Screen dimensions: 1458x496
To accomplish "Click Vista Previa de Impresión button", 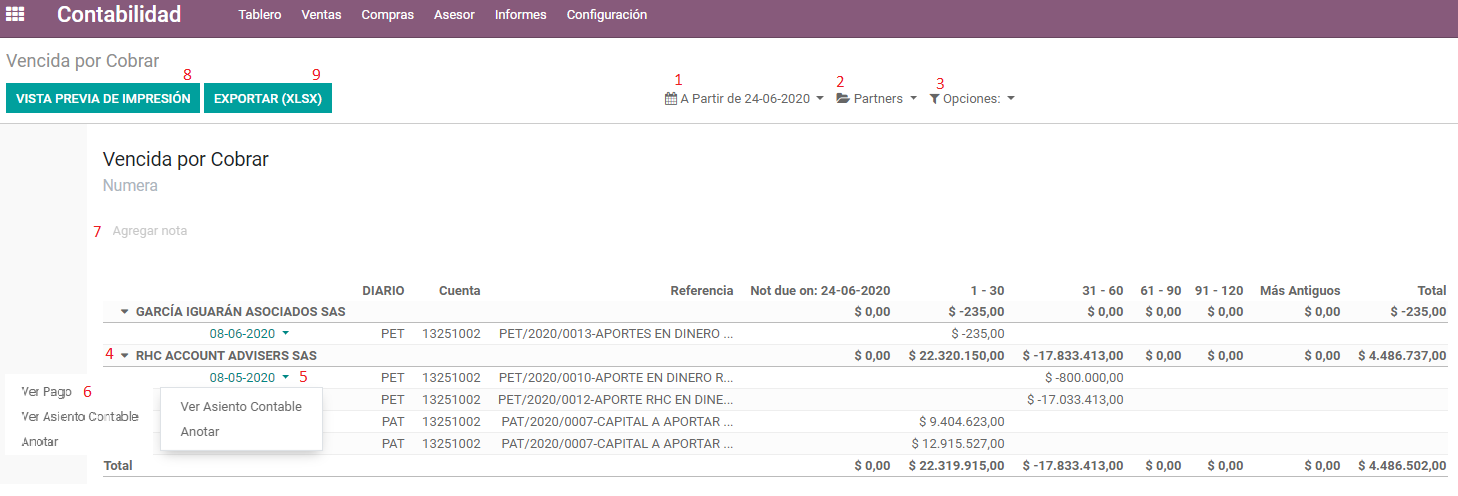I will point(103,99).
